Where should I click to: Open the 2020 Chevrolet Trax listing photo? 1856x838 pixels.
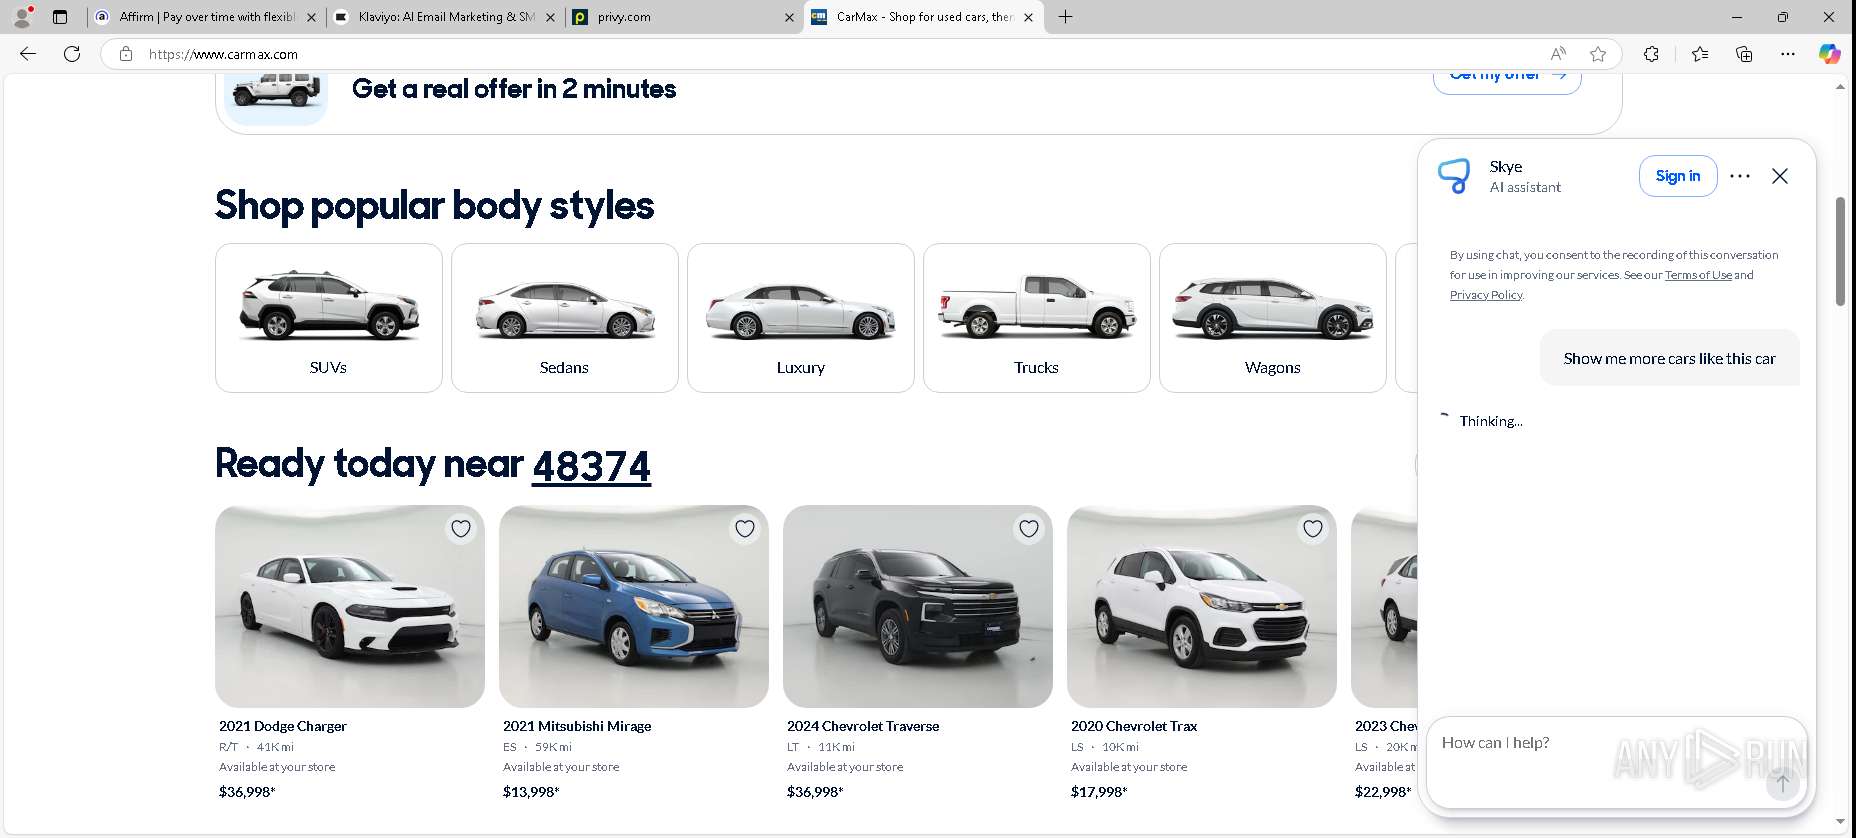pyautogui.click(x=1202, y=607)
